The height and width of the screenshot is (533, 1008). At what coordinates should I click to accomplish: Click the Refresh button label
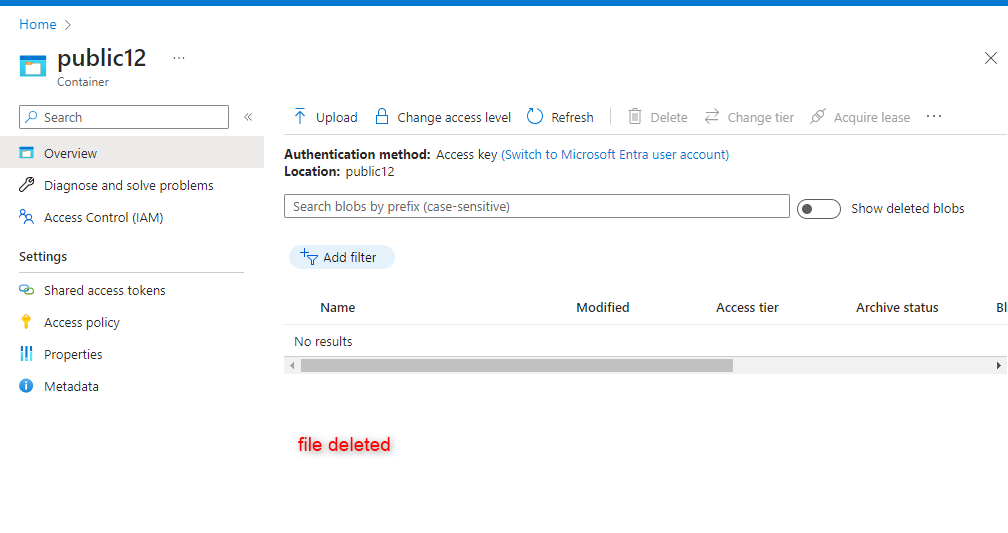[x=572, y=118]
